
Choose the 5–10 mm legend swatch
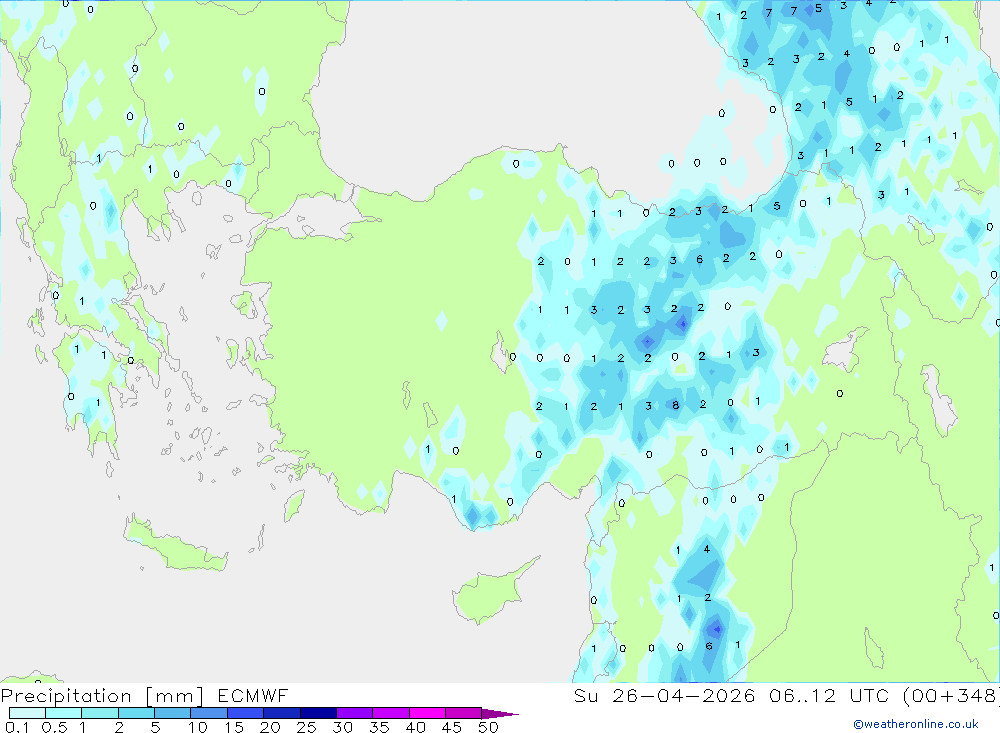172,713
